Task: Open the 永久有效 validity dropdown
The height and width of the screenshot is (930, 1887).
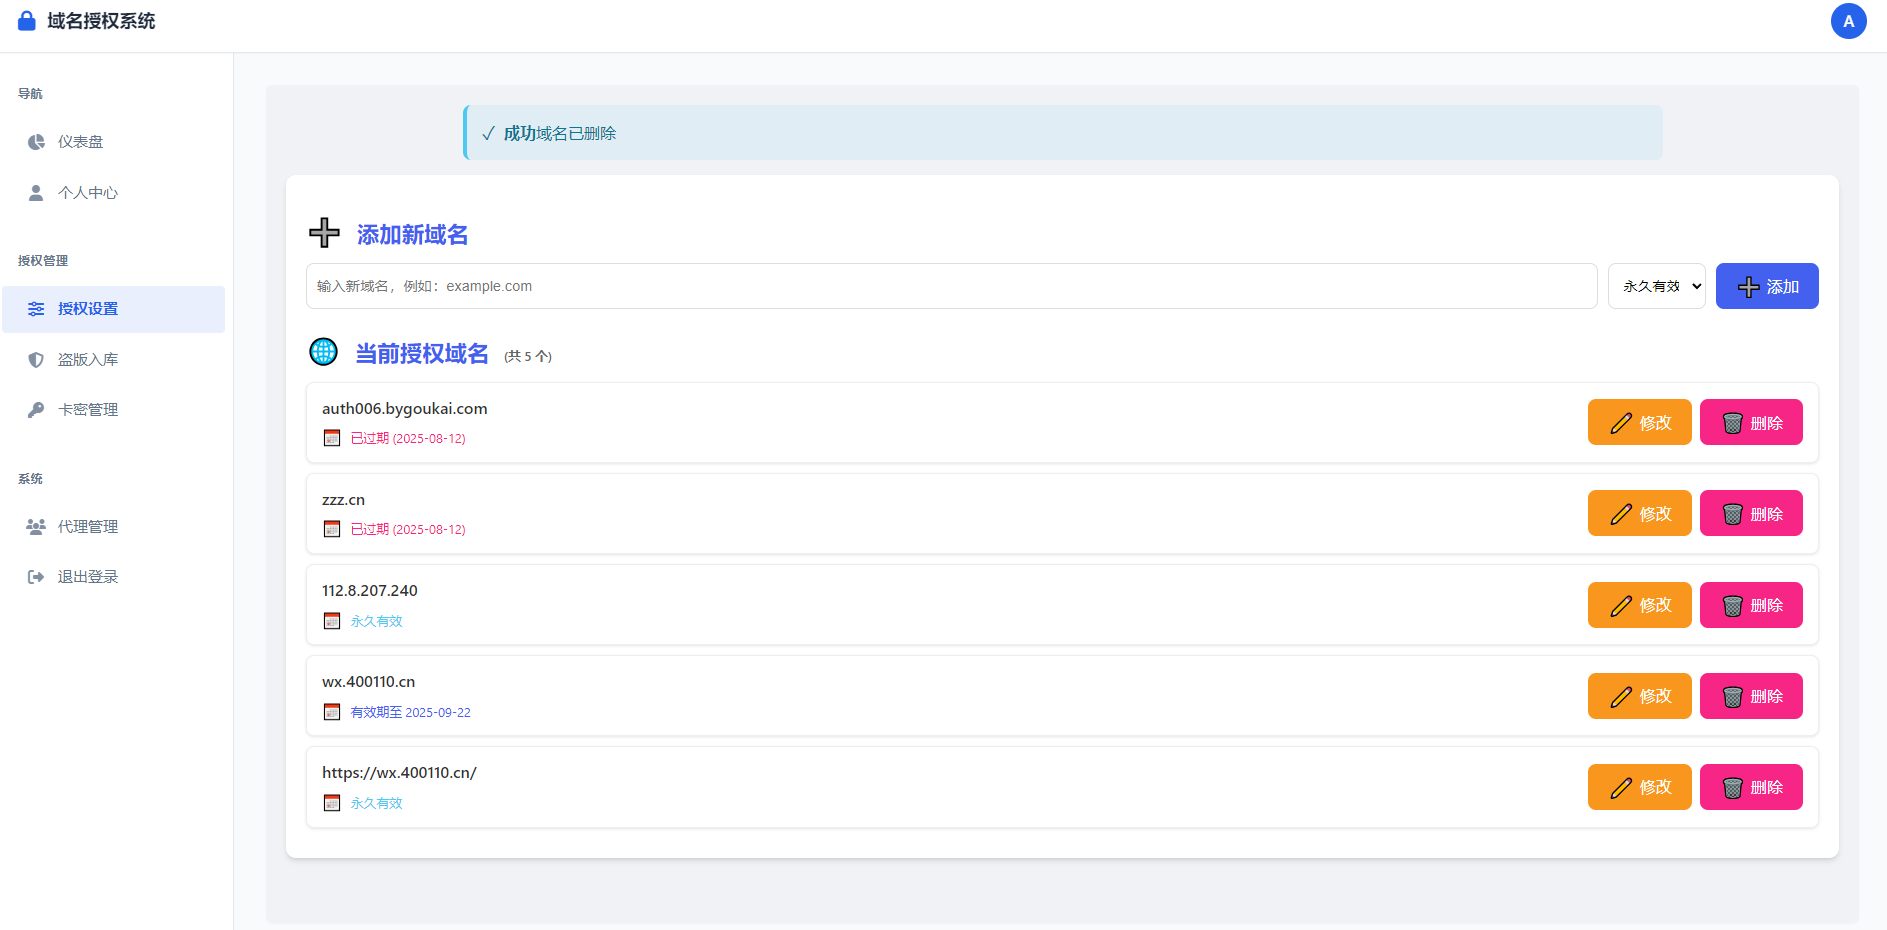Action: (x=1656, y=286)
